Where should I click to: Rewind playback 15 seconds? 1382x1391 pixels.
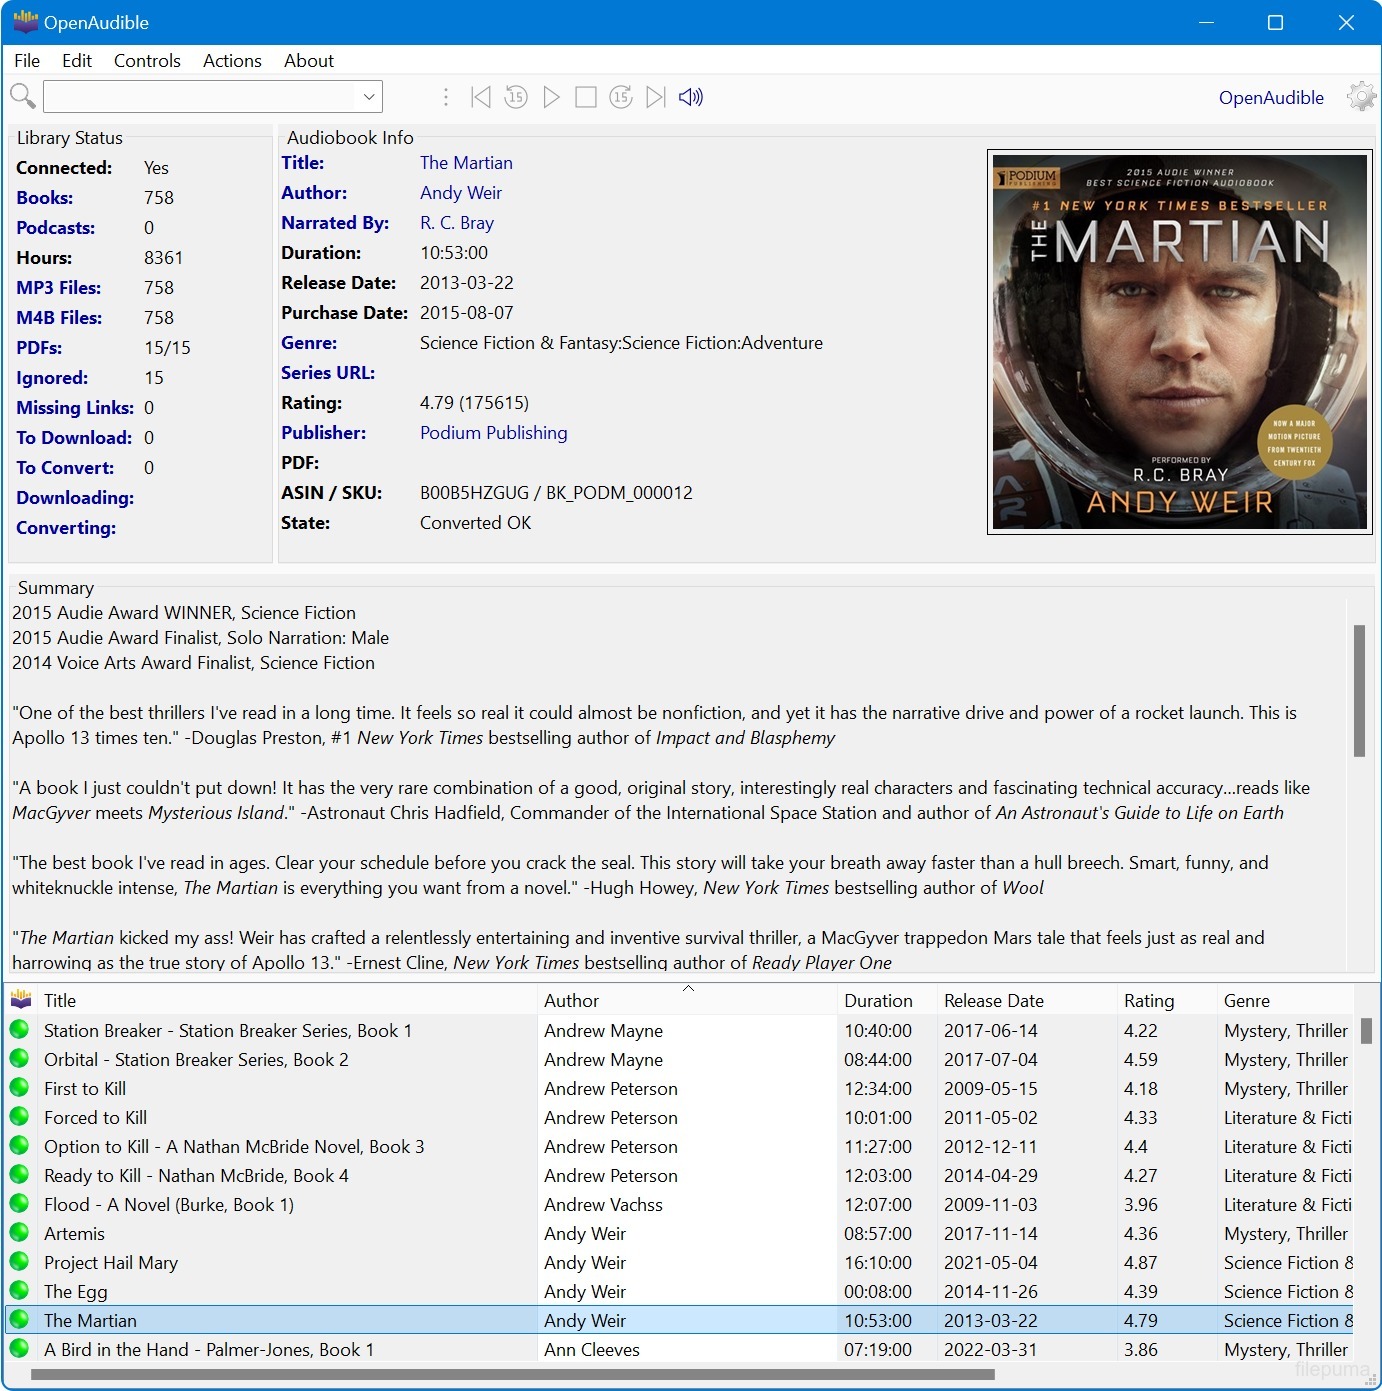(x=516, y=97)
